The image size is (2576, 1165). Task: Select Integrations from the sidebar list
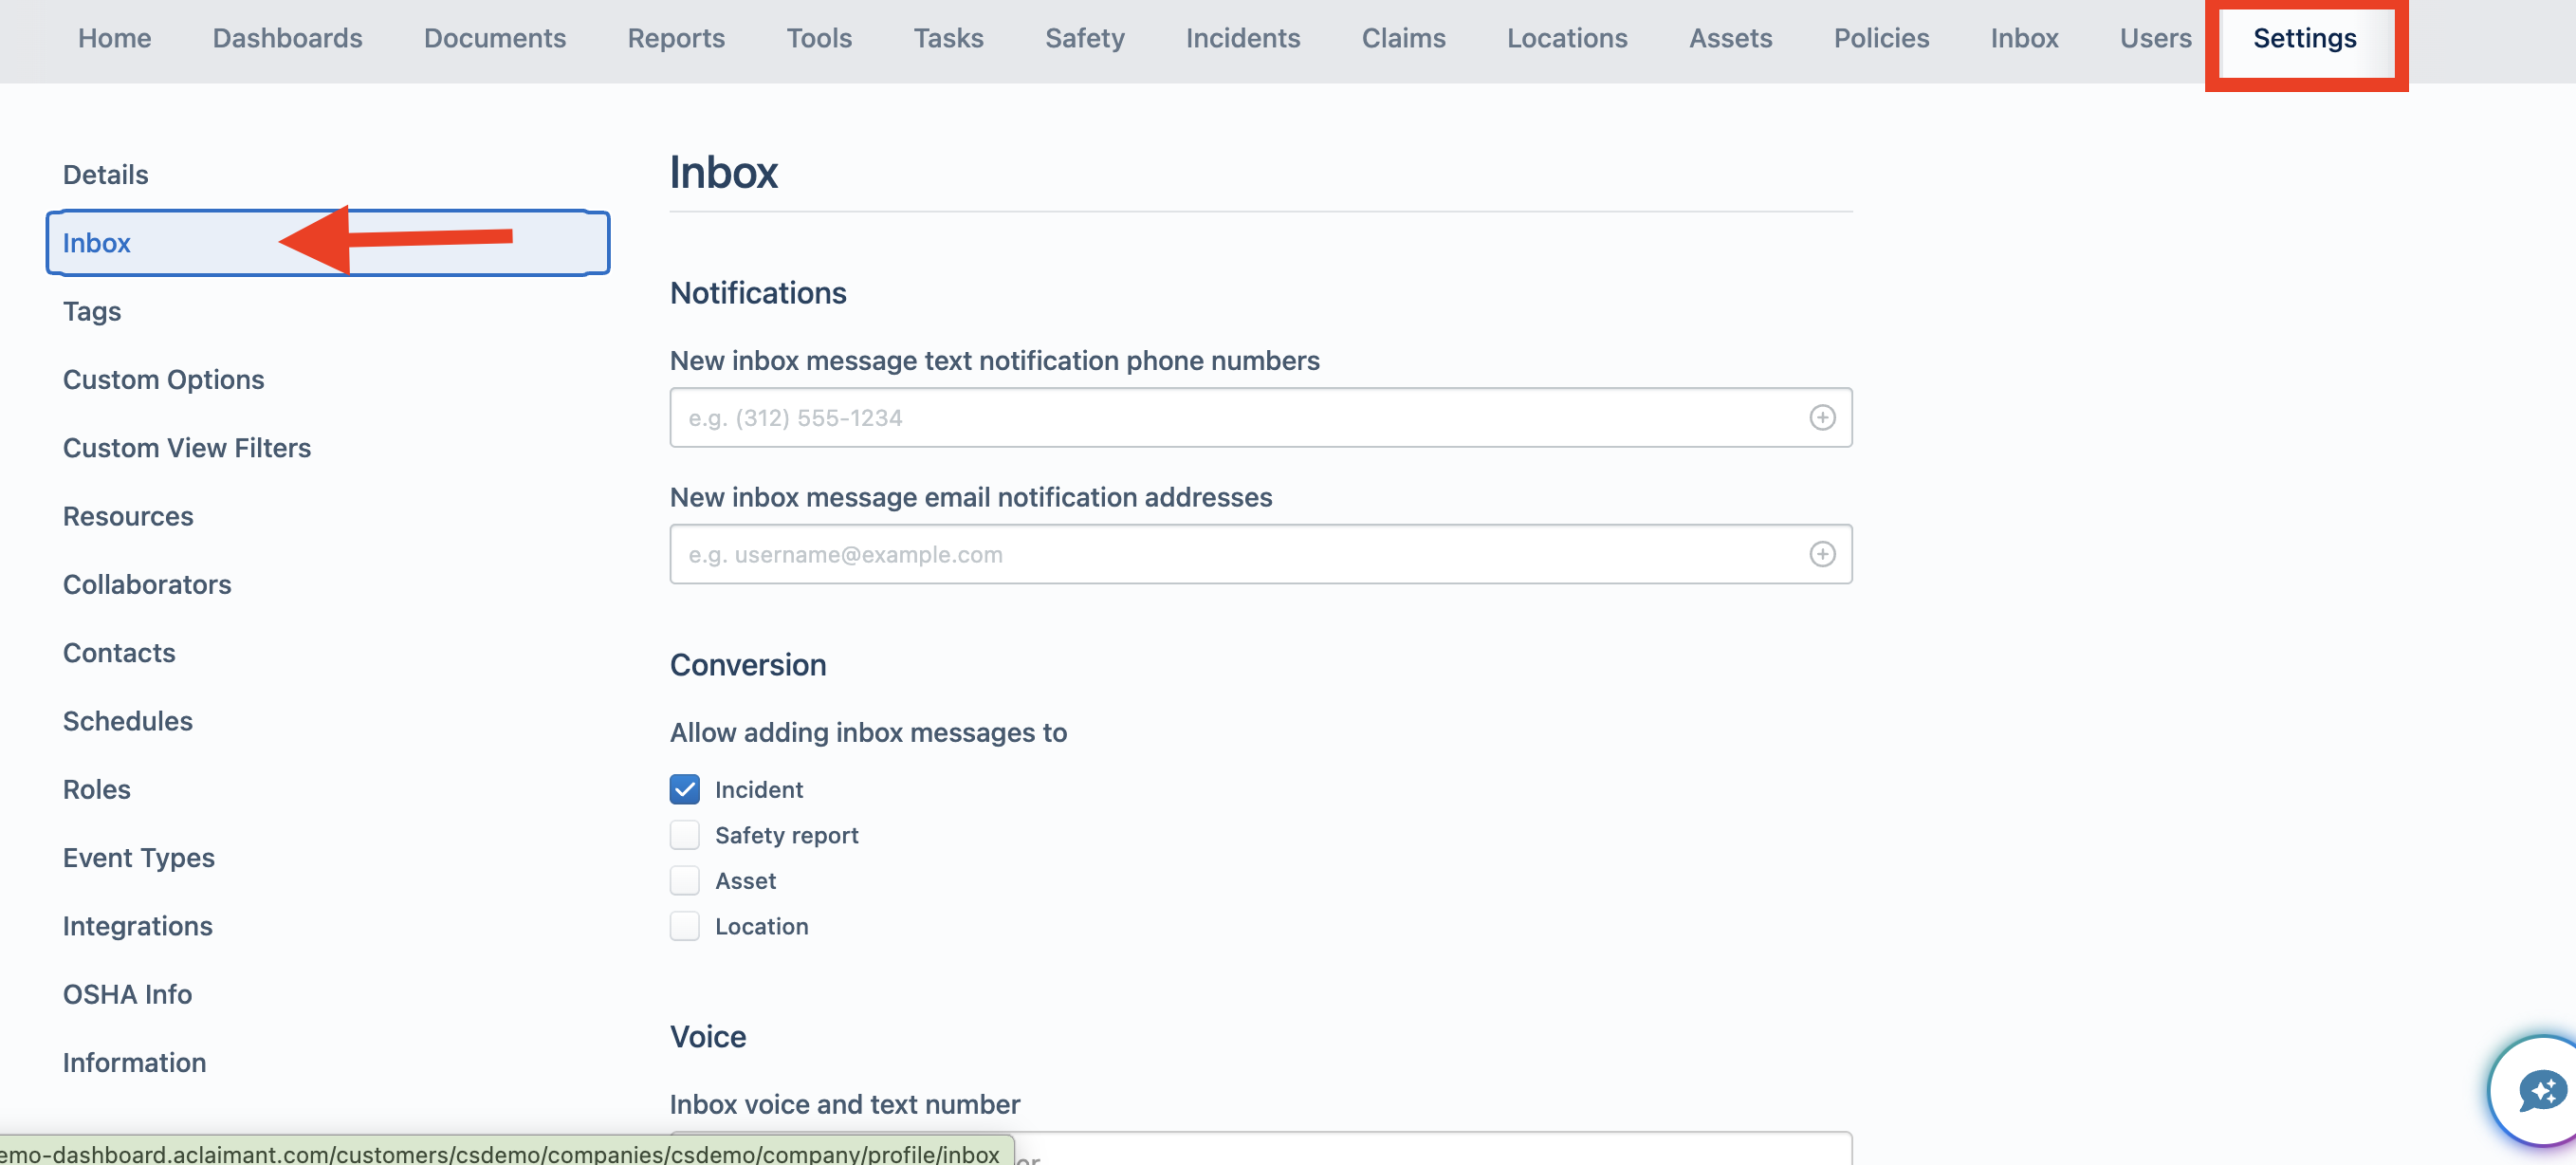point(138,927)
